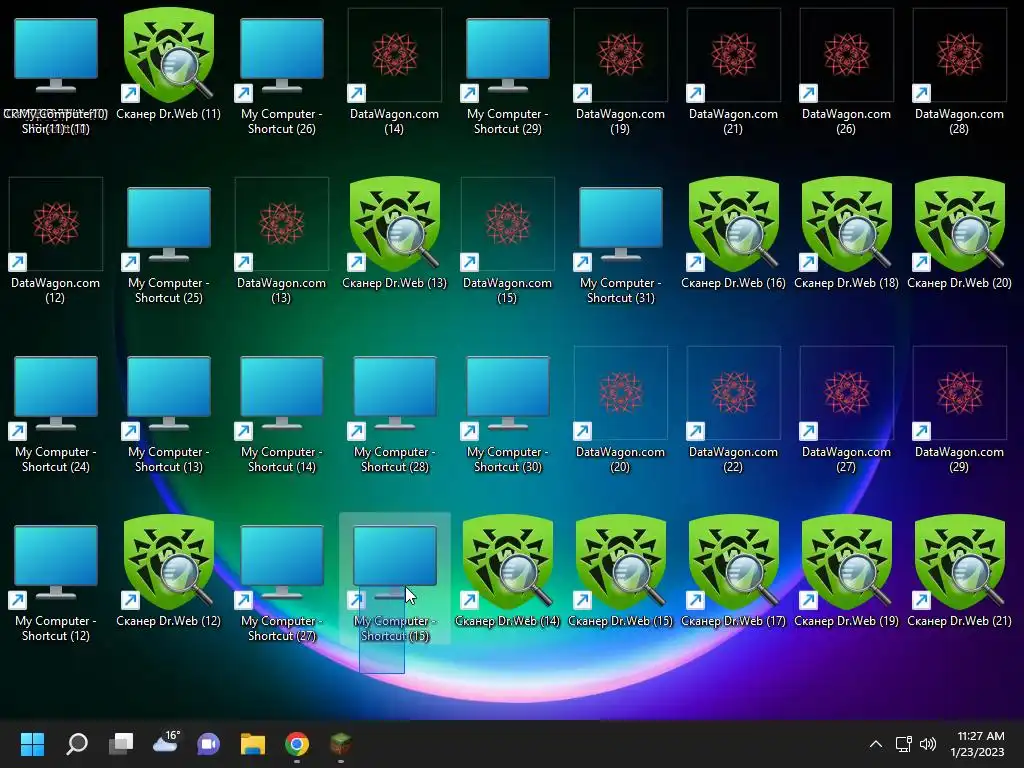Open File Explorer from the taskbar
This screenshot has width=1024, height=768.
253,743
